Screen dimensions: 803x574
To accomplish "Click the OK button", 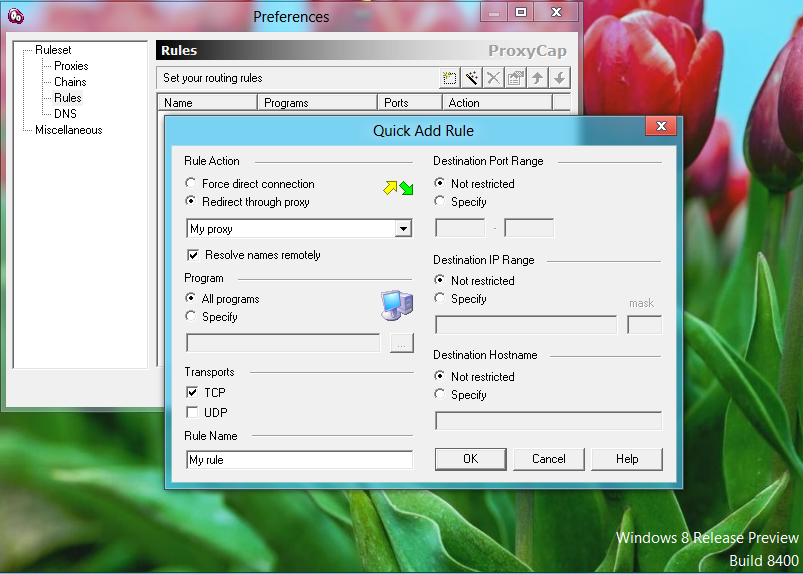I will (471, 459).
